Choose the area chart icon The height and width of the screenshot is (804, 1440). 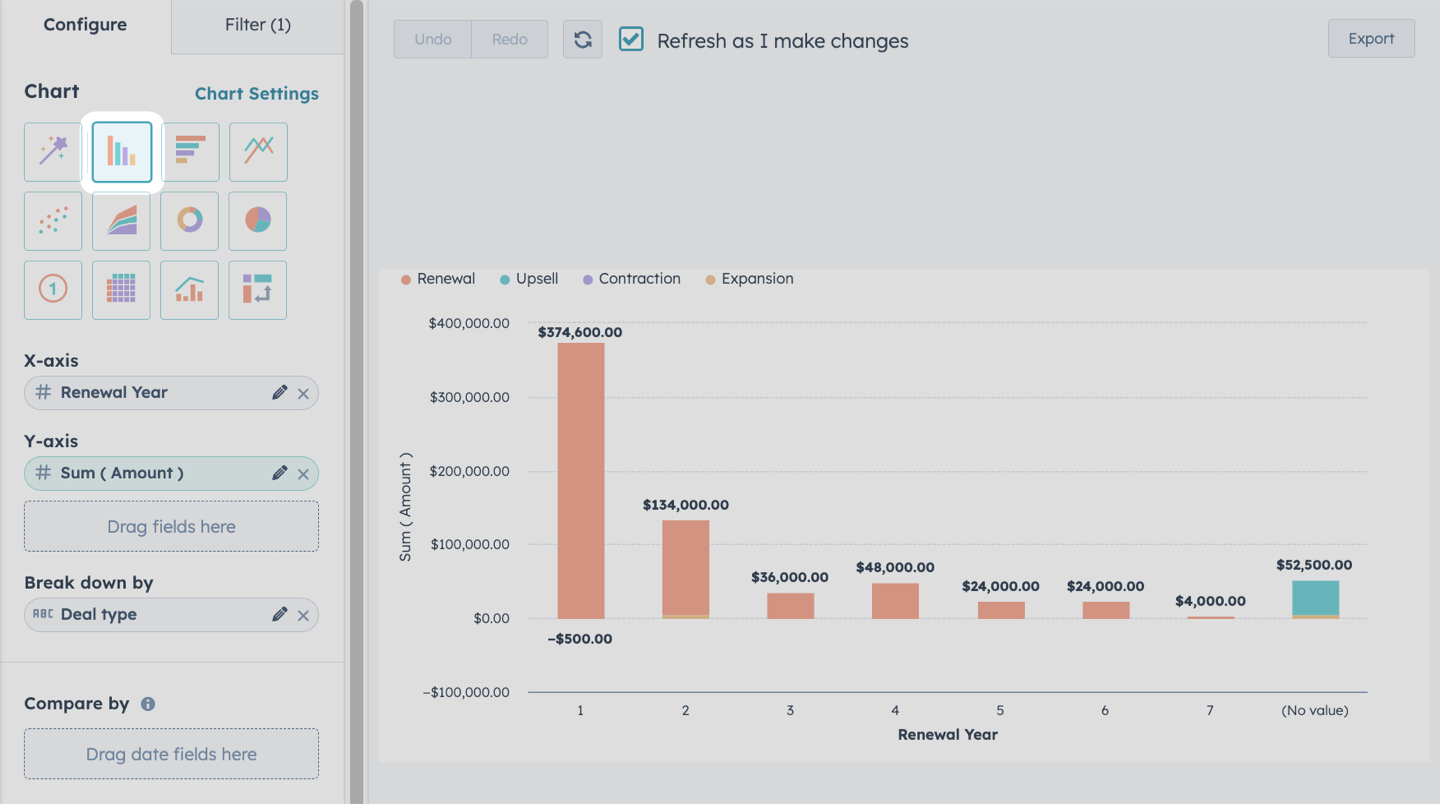(x=122, y=221)
